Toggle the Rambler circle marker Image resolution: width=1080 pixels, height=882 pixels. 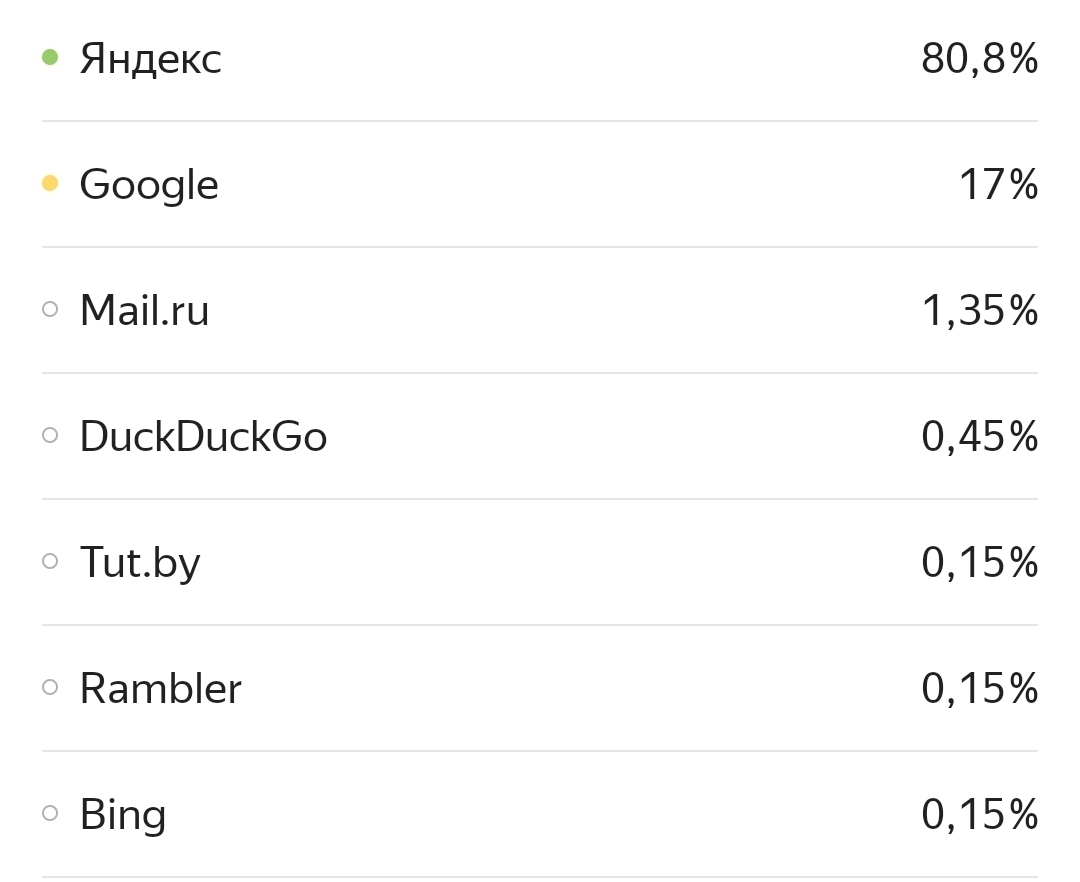50,688
